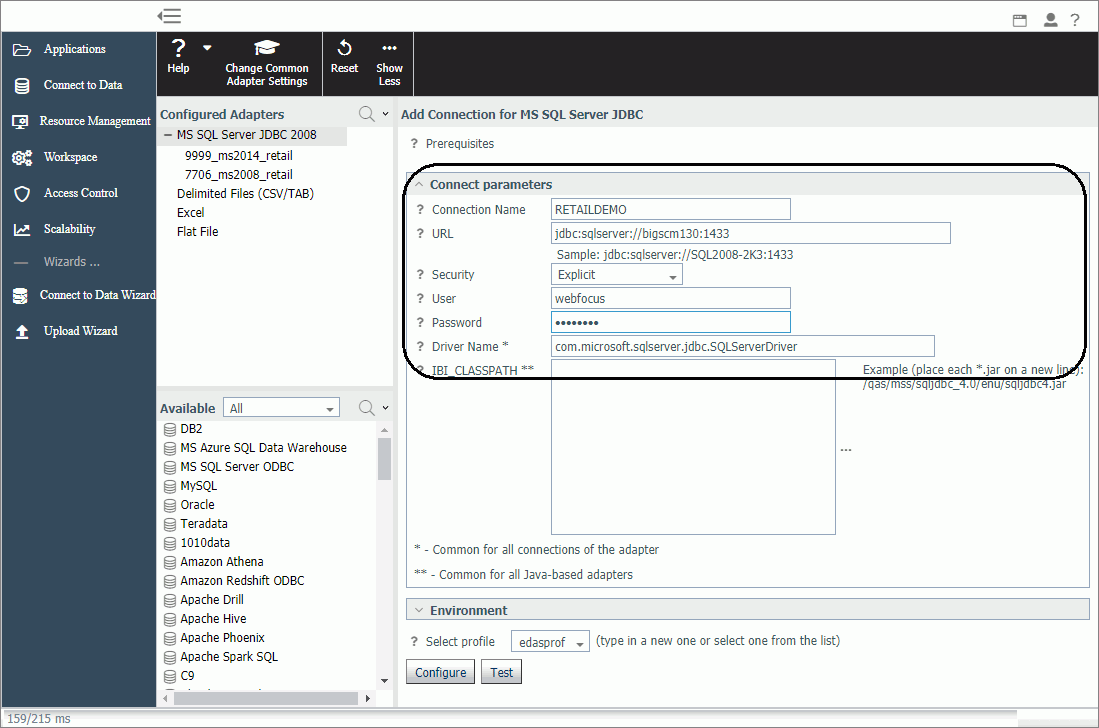
Task: Select Delimited Files (CSV/TAB) adapter
Action: (x=245, y=193)
